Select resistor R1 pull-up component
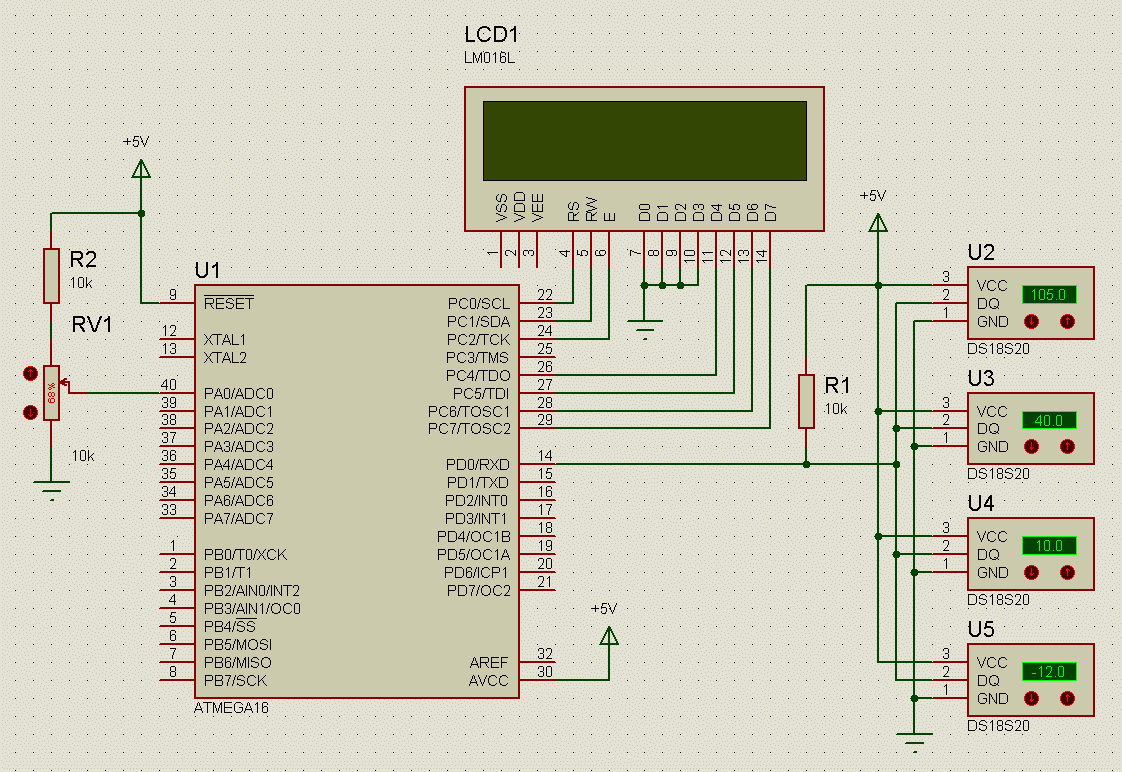This screenshot has height=772, width=1122. click(806, 401)
